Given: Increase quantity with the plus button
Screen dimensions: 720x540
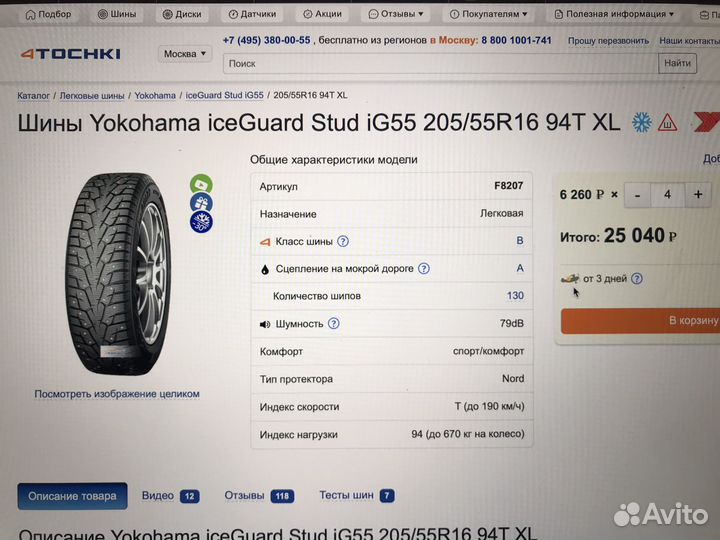Looking at the screenshot, I should pyautogui.click(x=698, y=195).
